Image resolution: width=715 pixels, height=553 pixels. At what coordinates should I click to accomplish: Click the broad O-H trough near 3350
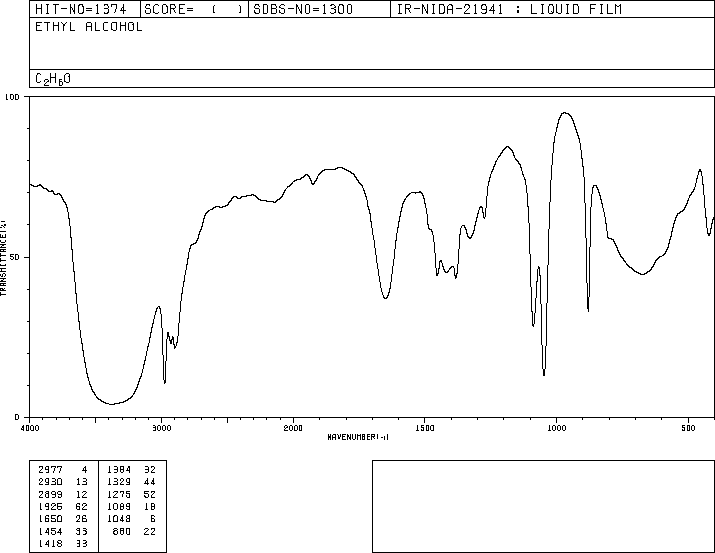(113, 403)
